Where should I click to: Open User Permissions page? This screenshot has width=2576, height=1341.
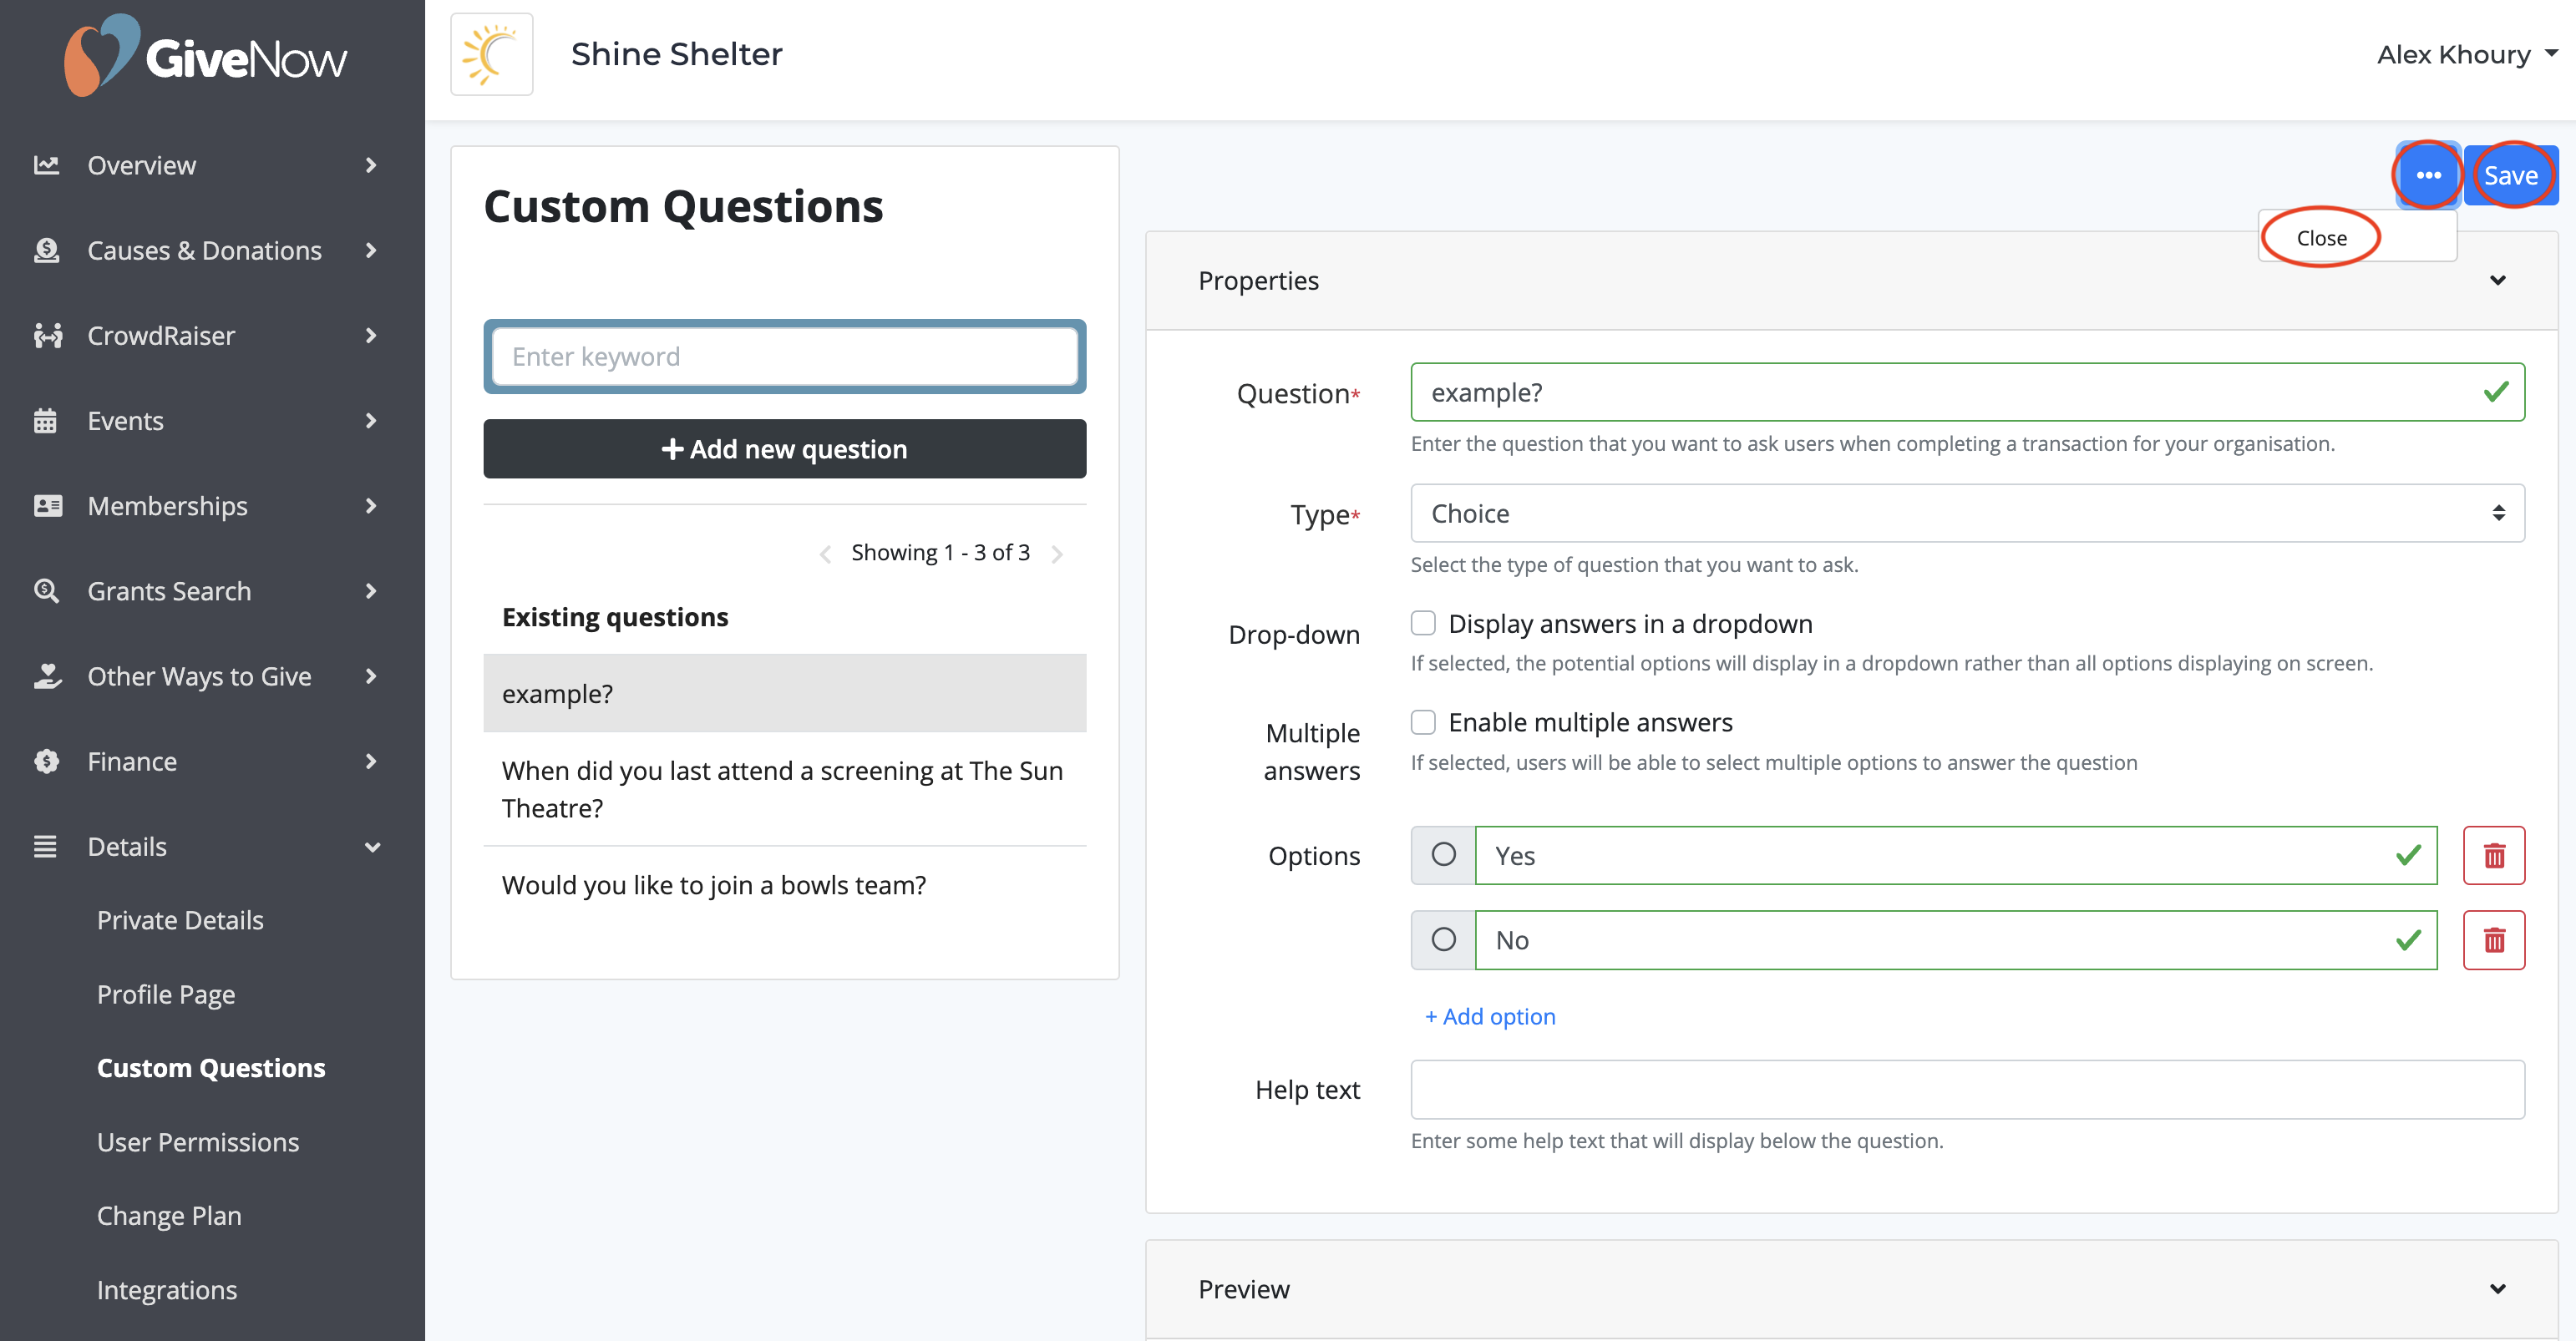click(x=198, y=1142)
